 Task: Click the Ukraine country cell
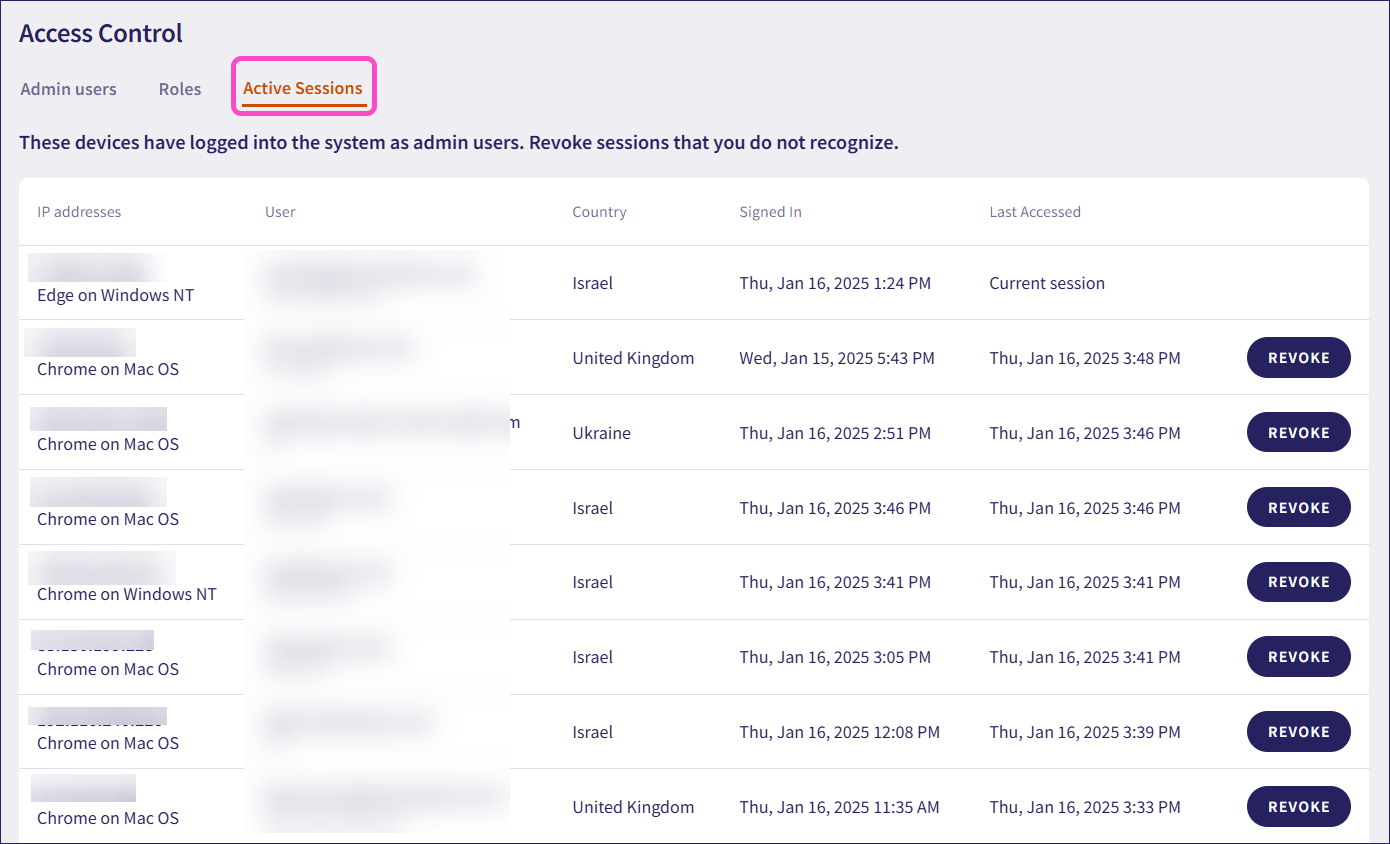tap(601, 433)
